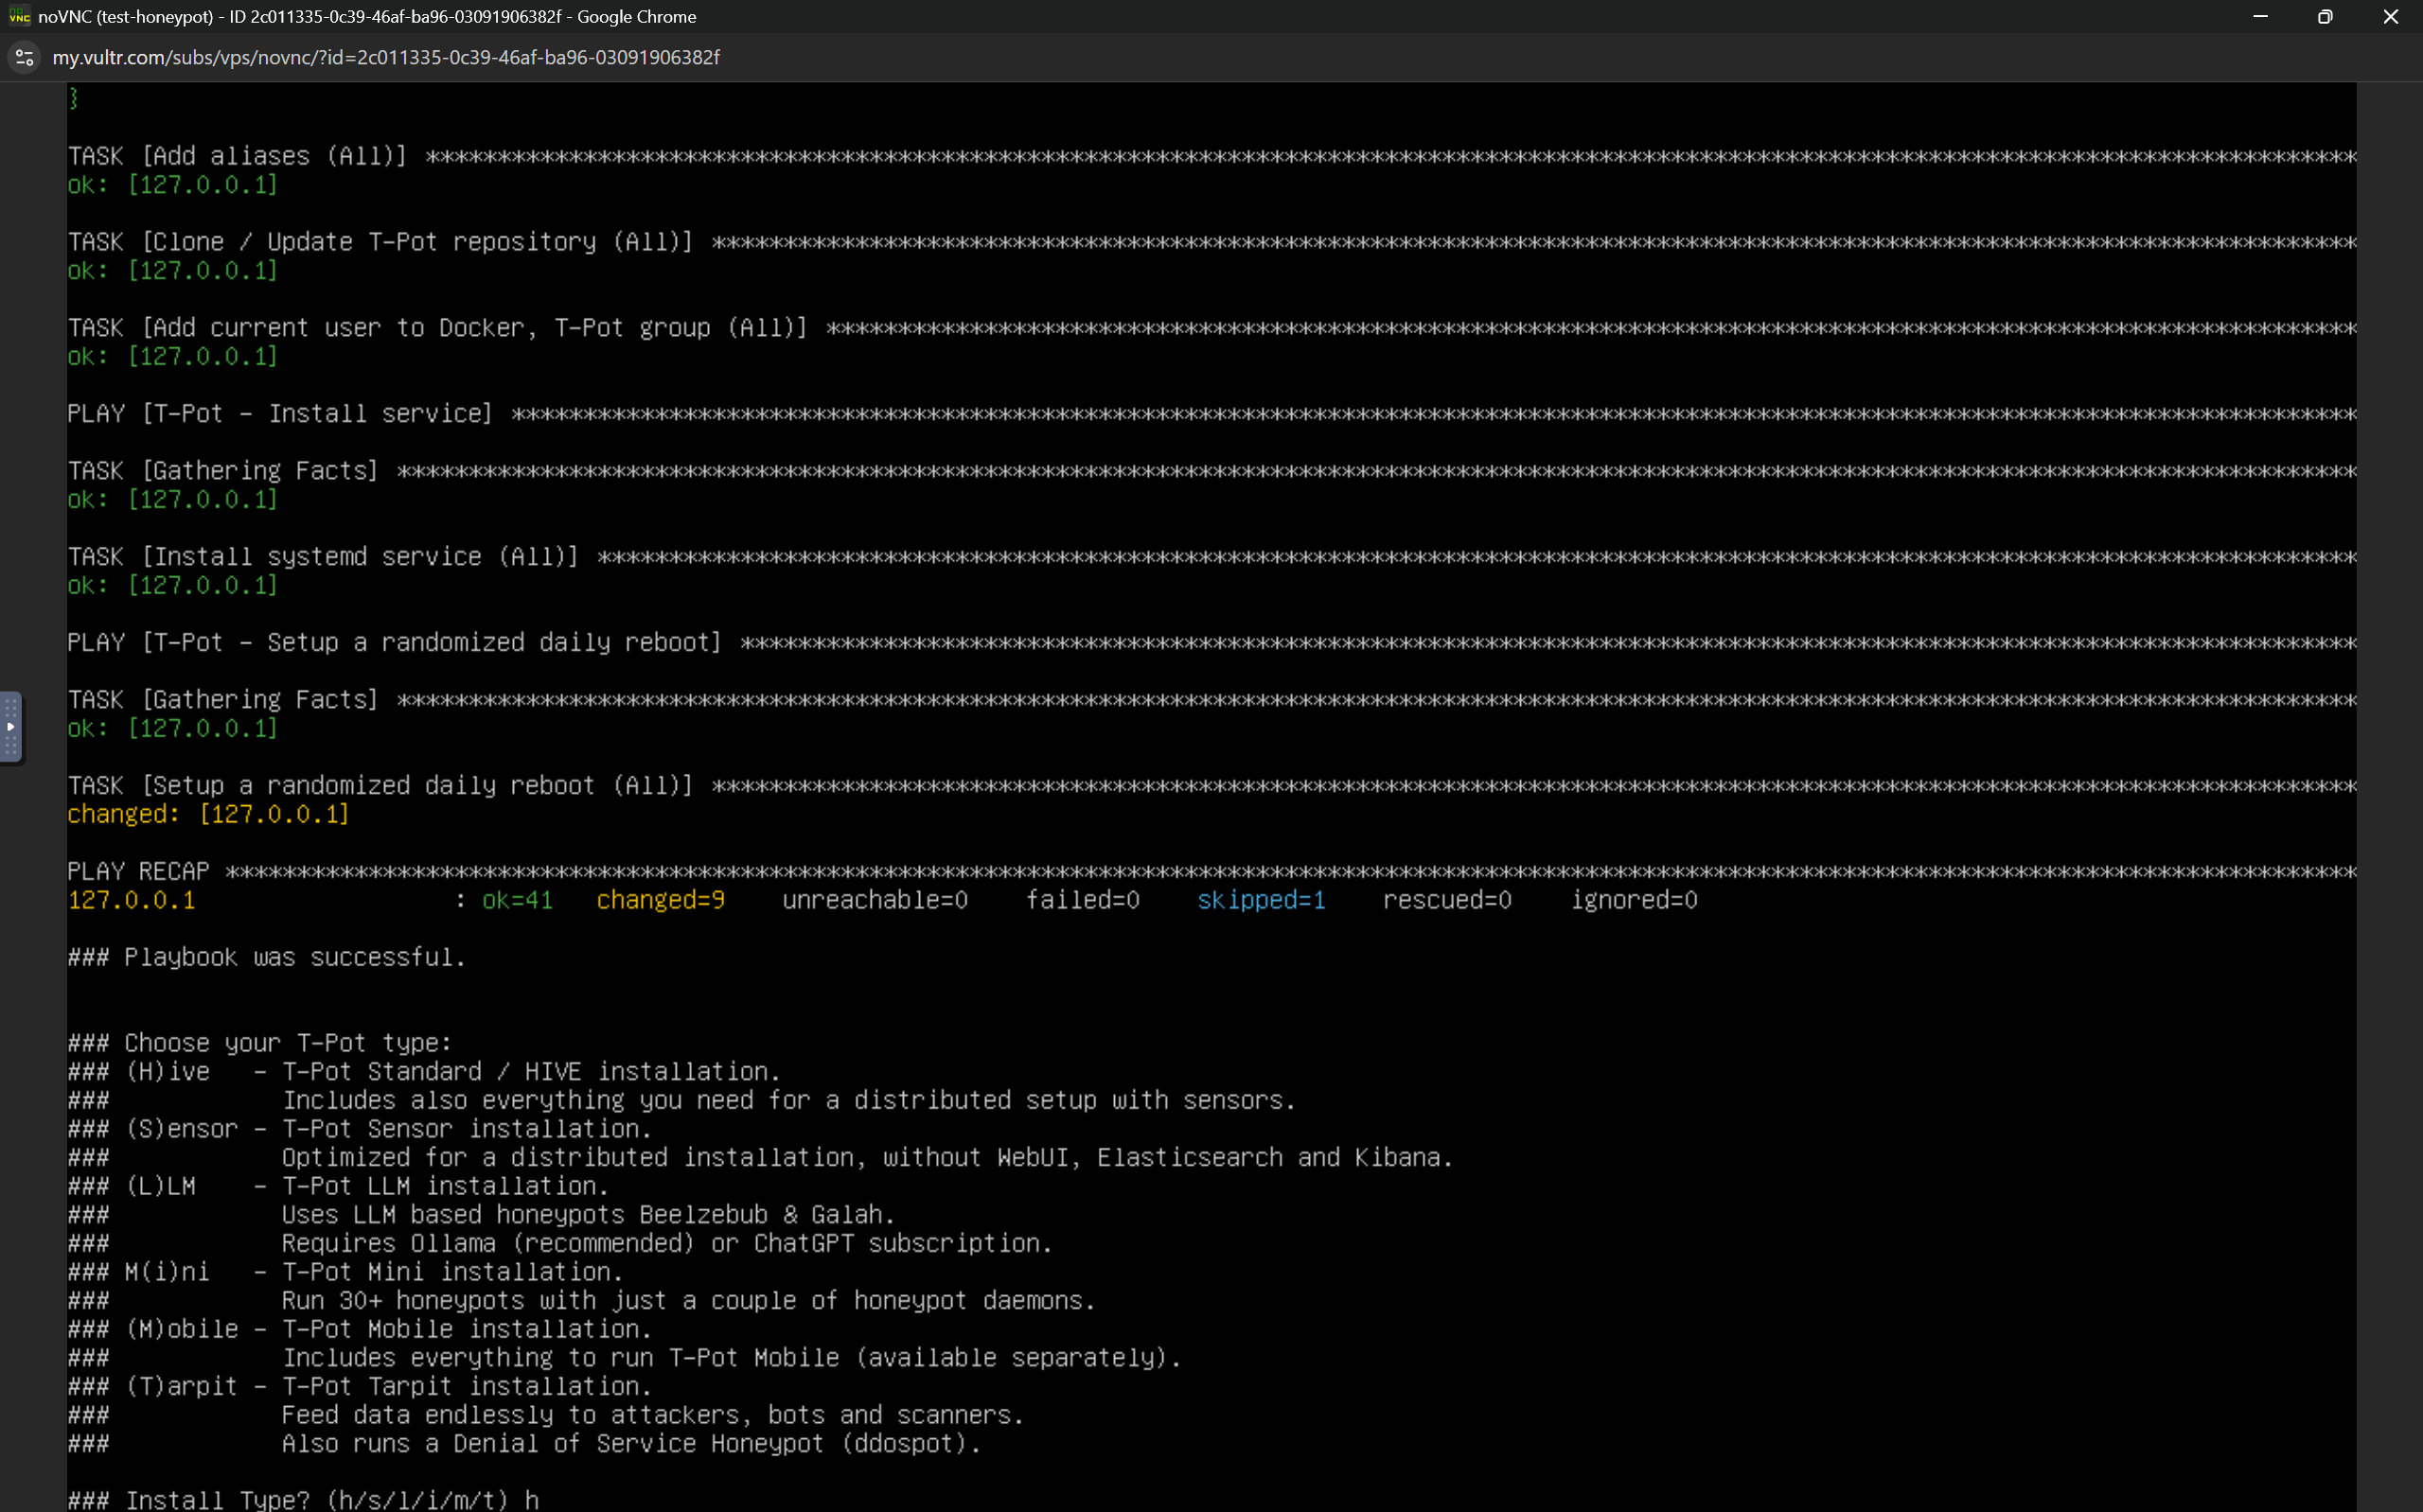Restore down the Chrome window

[x=2325, y=16]
